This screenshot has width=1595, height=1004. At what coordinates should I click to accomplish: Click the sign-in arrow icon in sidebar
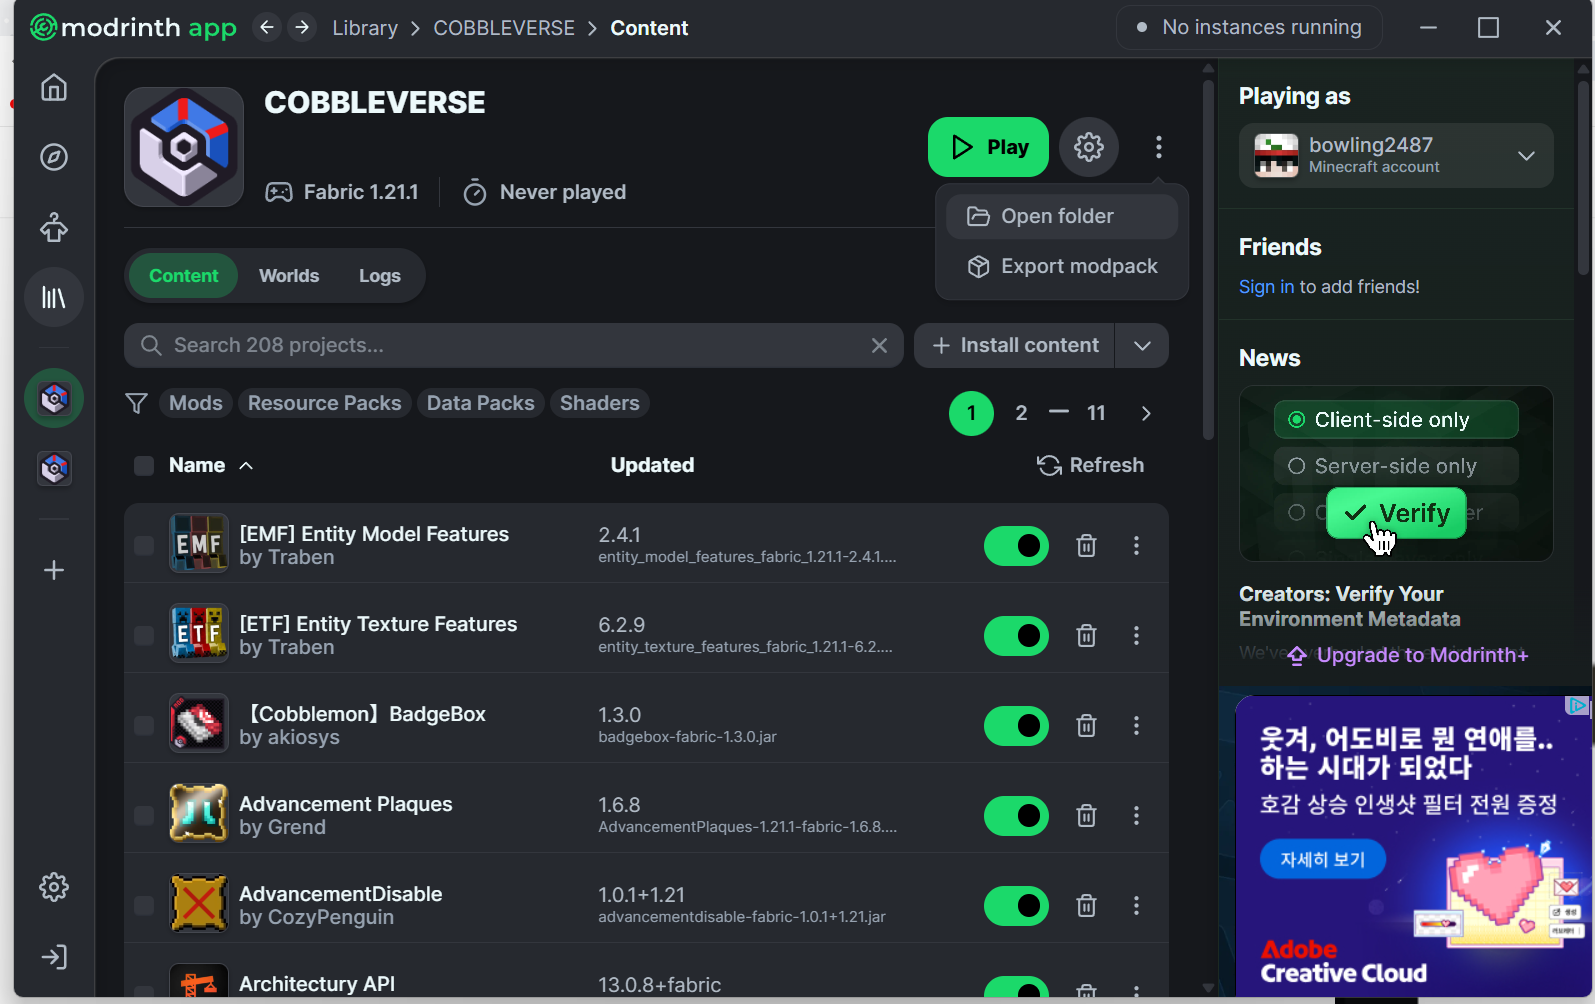pos(54,957)
